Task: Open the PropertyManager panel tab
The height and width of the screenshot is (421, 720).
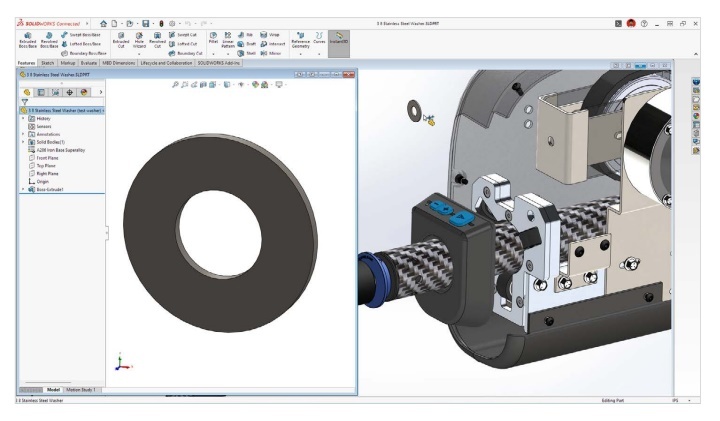Action: tap(41, 92)
